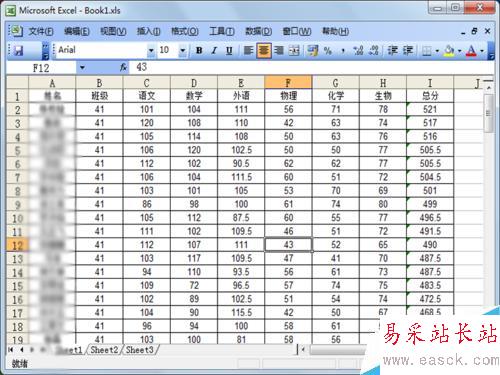Click the Borders icon

coord(427,51)
